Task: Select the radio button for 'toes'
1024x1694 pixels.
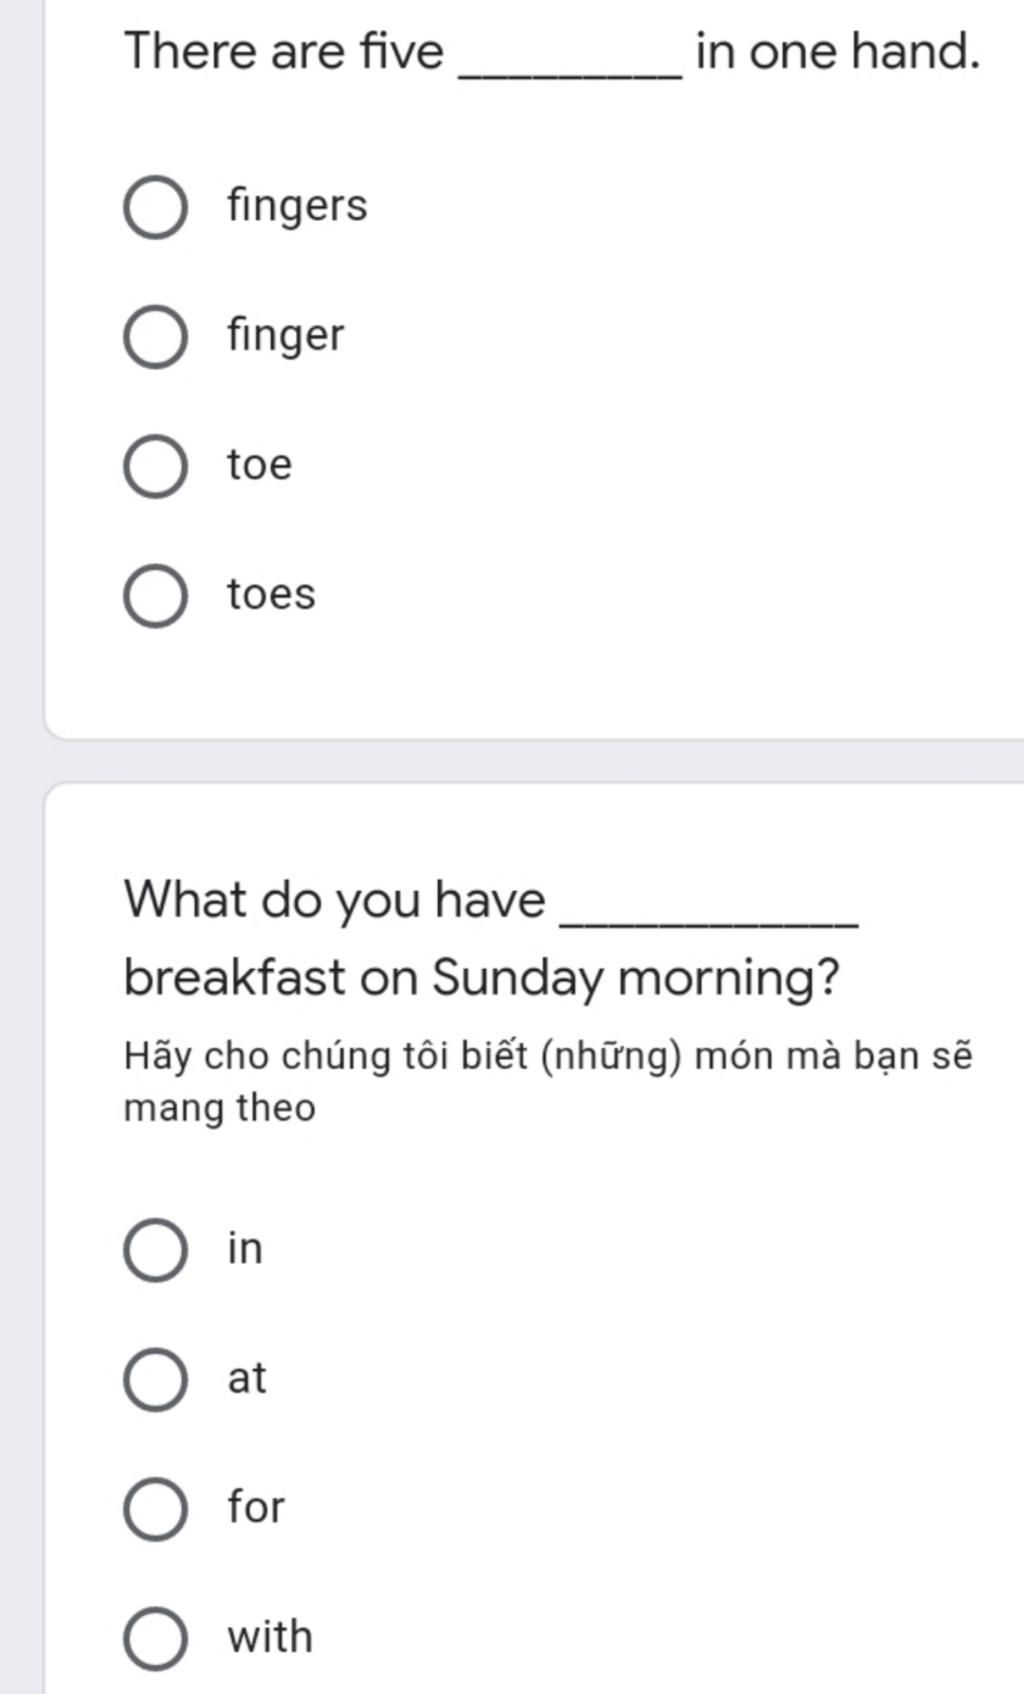Action: click(x=155, y=596)
